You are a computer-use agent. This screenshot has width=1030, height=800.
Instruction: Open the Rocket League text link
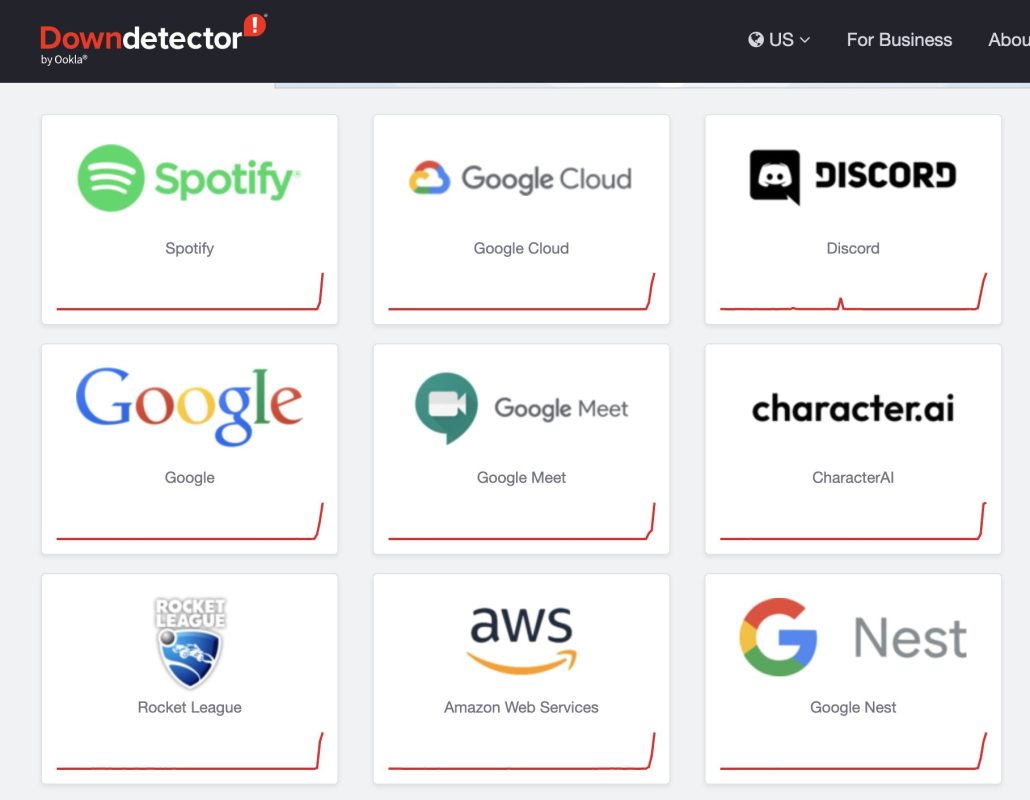click(189, 707)
